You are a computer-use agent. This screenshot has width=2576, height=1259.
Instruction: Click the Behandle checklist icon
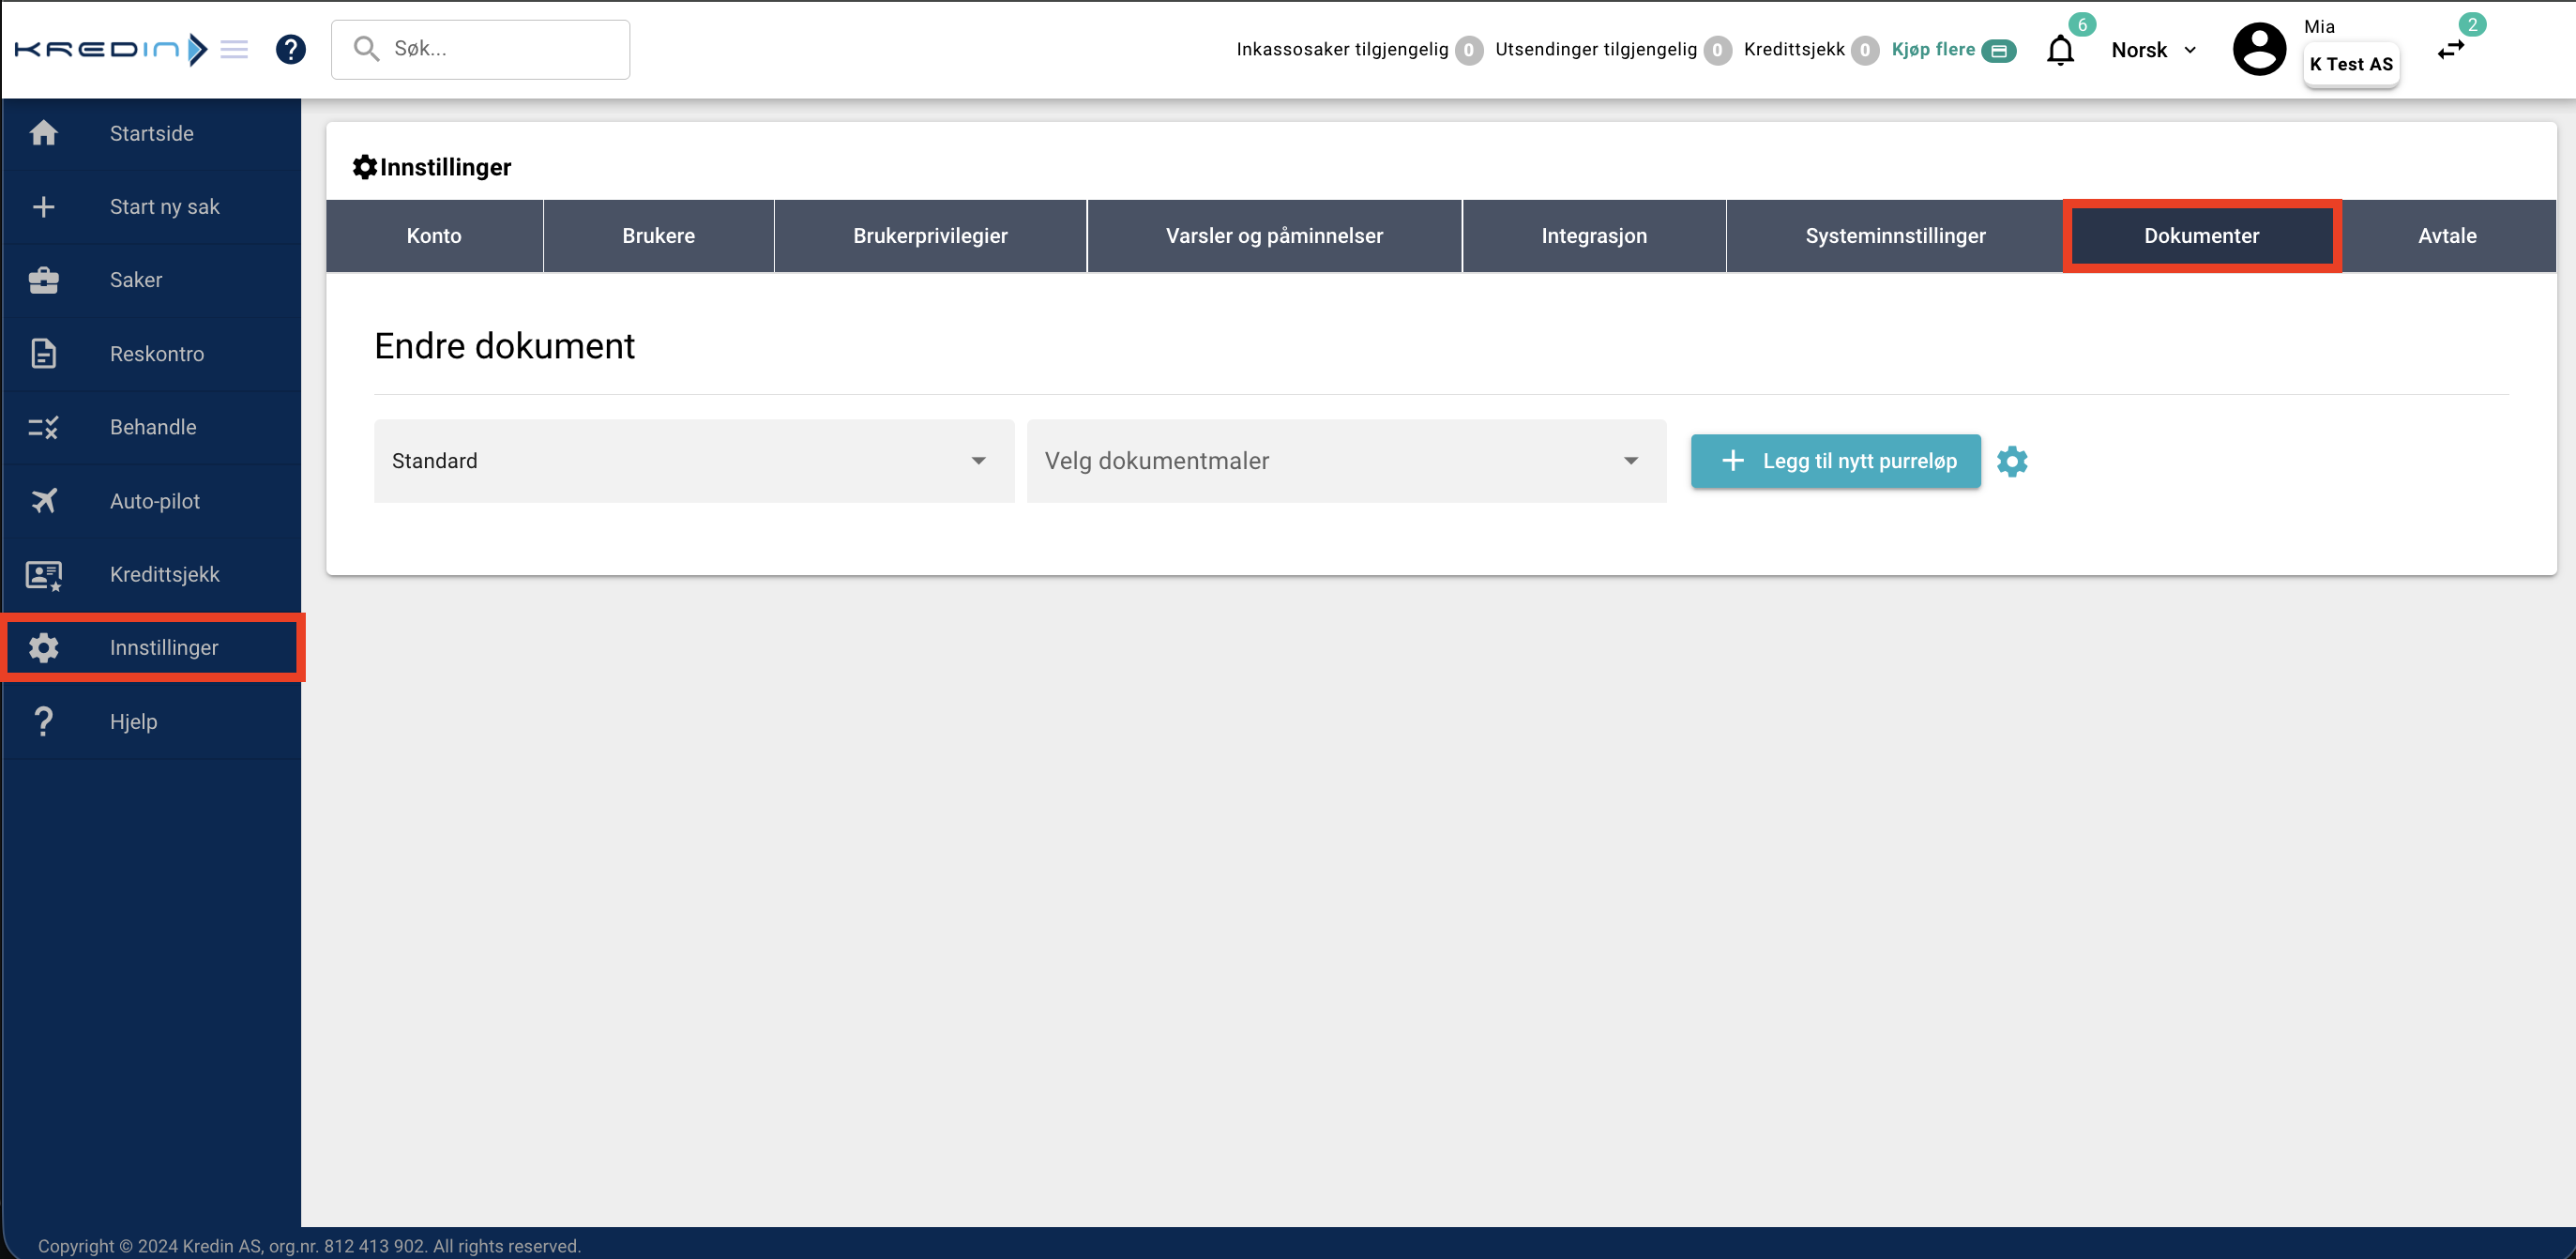(43, 428)
